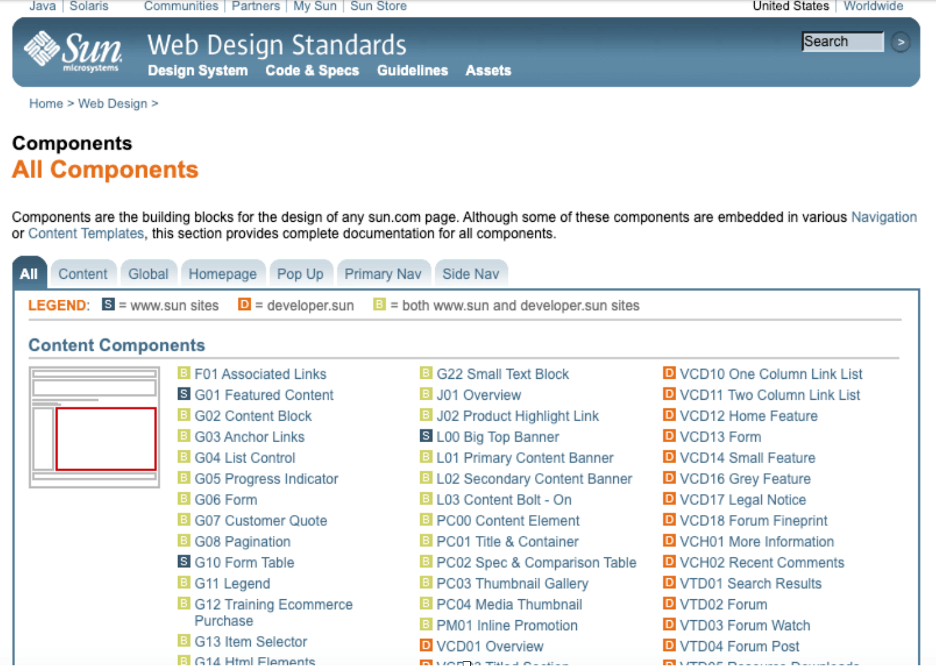Open the Communities link
936x666 pixels.
[x=181, y=6]
